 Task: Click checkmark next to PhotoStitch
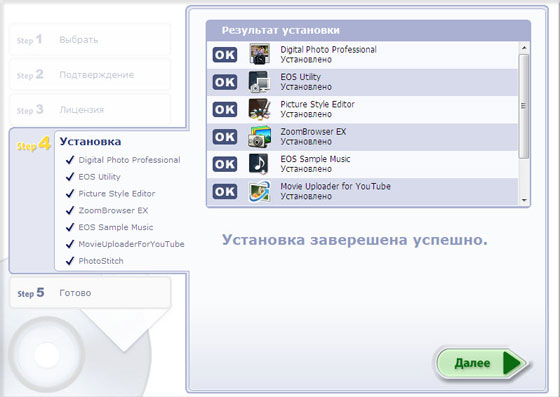coord(70,261)
